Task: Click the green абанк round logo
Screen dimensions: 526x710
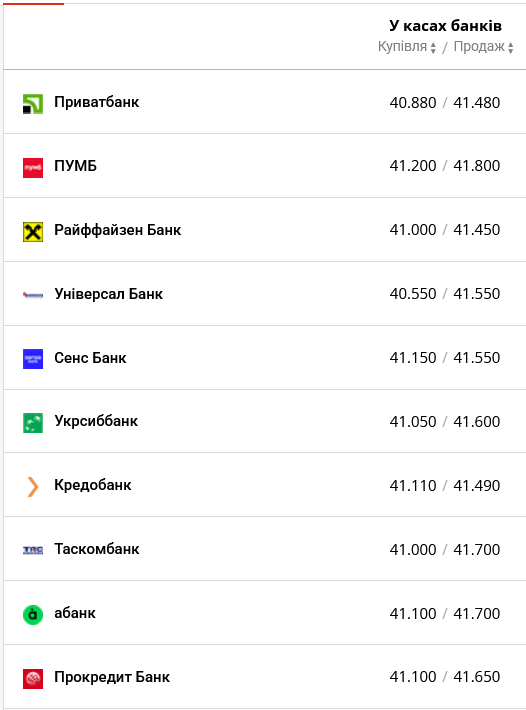Action: tap(33, 615)
